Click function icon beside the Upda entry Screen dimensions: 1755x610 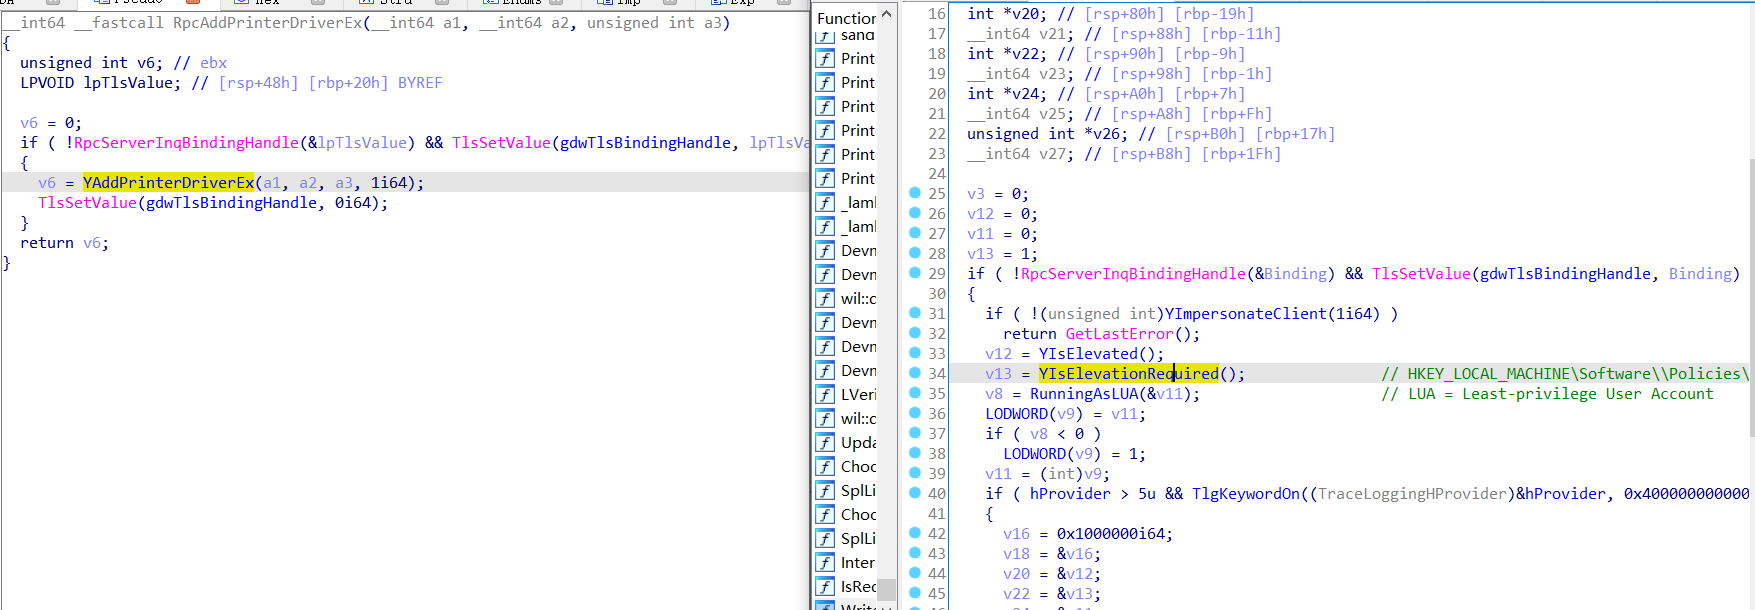point(825,442)
